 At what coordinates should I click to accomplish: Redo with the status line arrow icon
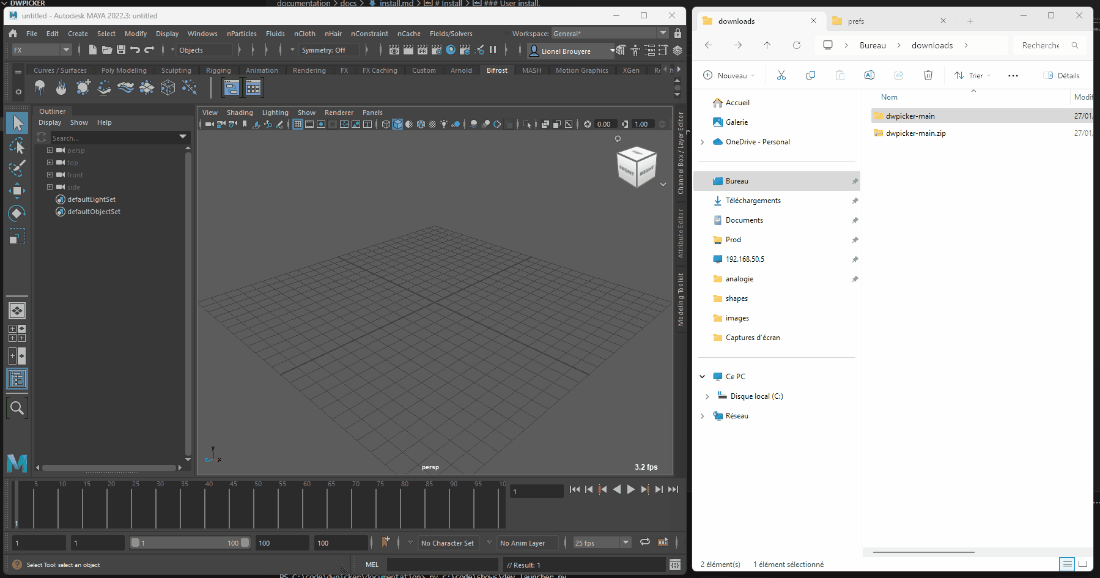[x=149, y=50]
